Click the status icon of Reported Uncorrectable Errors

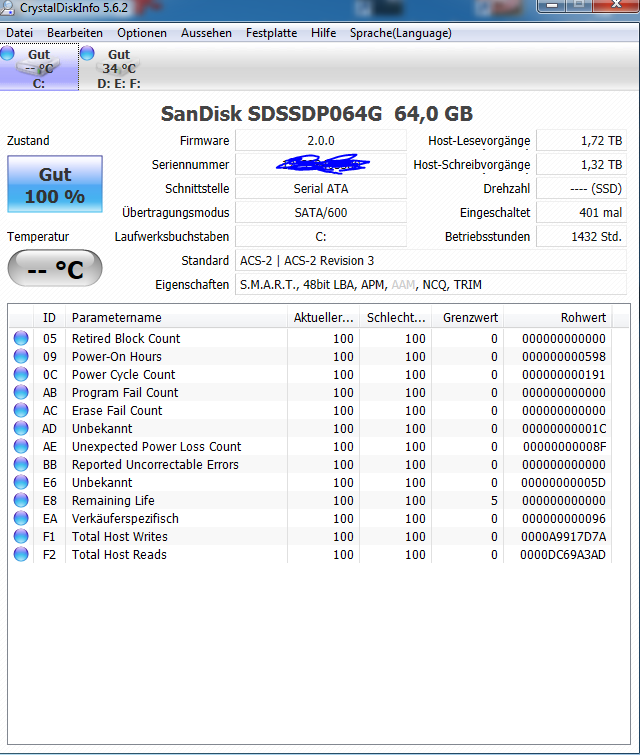point(21,464)
